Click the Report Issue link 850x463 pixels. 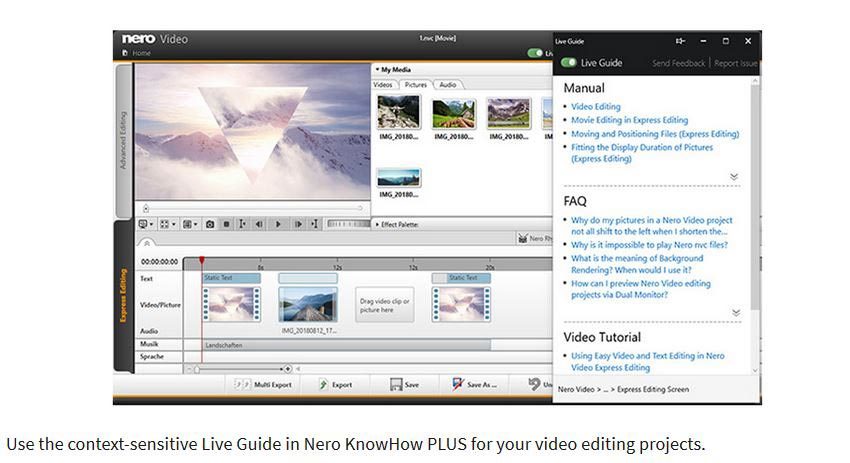click(736, 63)
